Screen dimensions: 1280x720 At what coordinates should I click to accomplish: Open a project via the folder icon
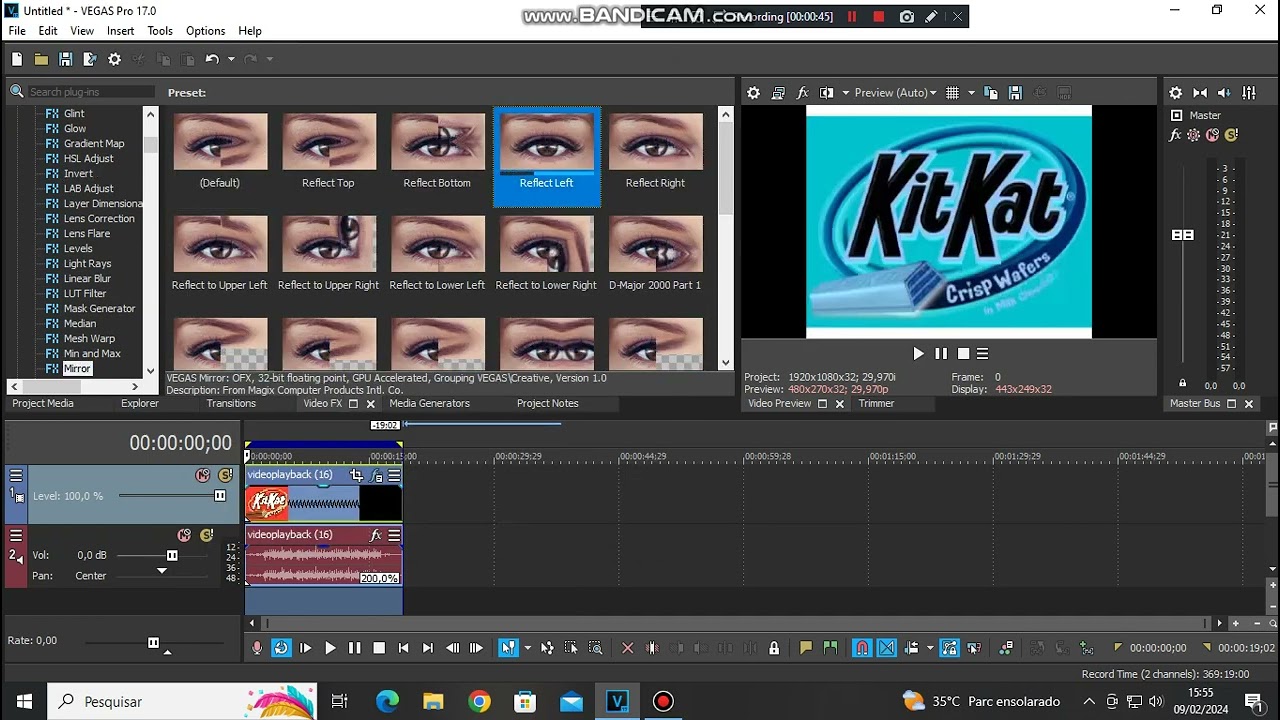click(x=41, y=60)
